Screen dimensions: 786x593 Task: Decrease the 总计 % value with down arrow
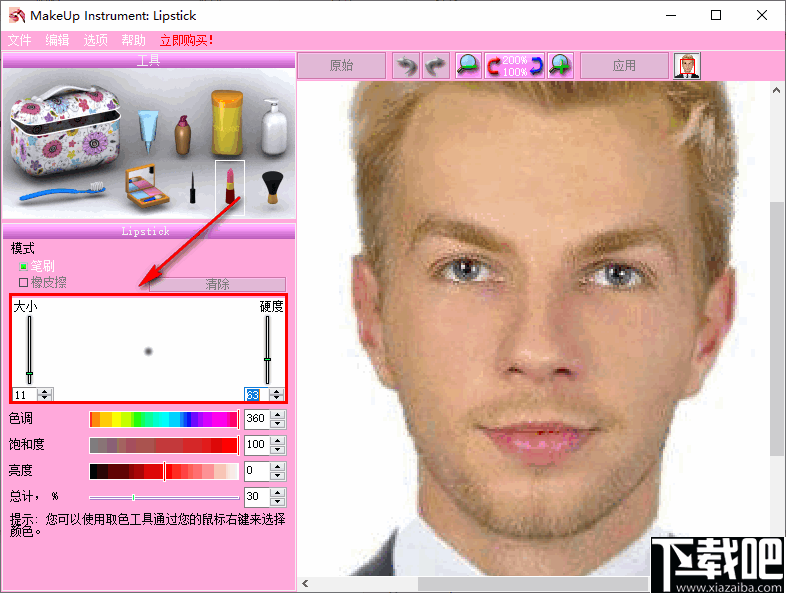point(278,502)
